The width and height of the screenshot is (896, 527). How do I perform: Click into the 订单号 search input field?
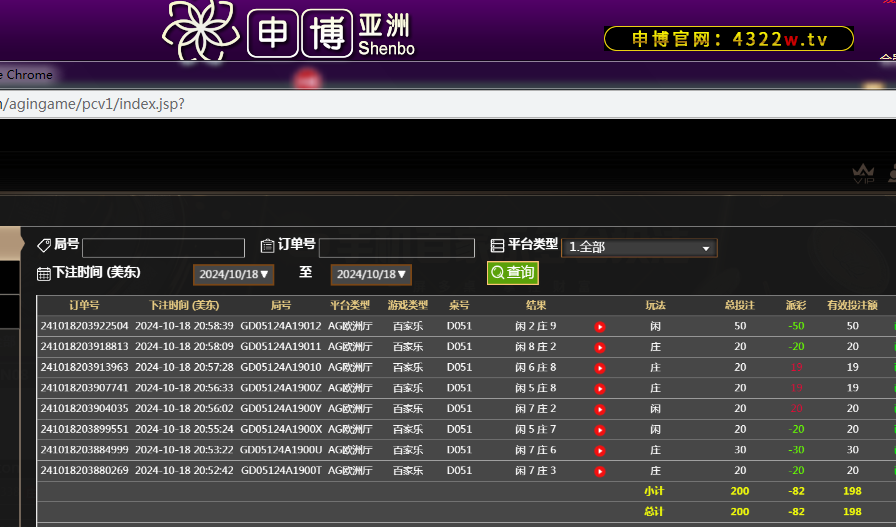point(396,248)
